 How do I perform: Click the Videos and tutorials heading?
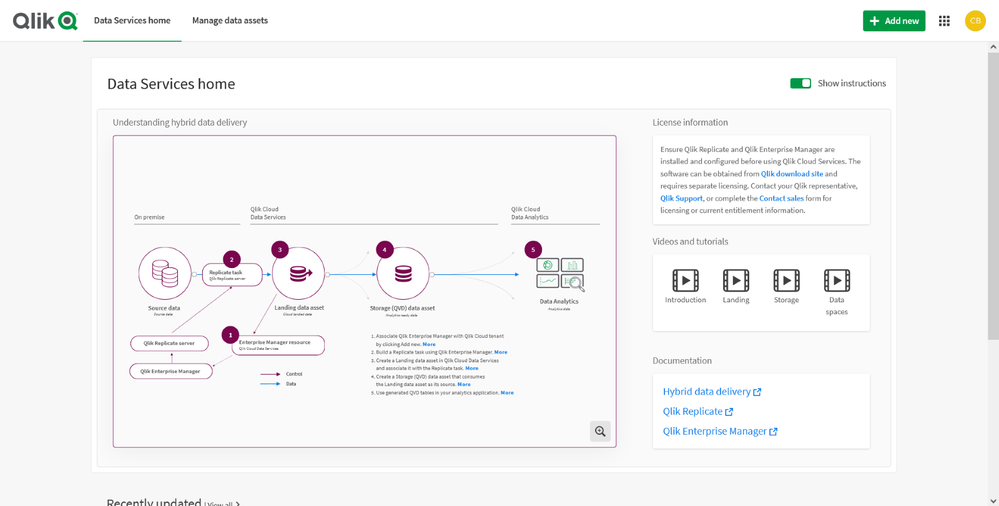(x=690, y=242)
